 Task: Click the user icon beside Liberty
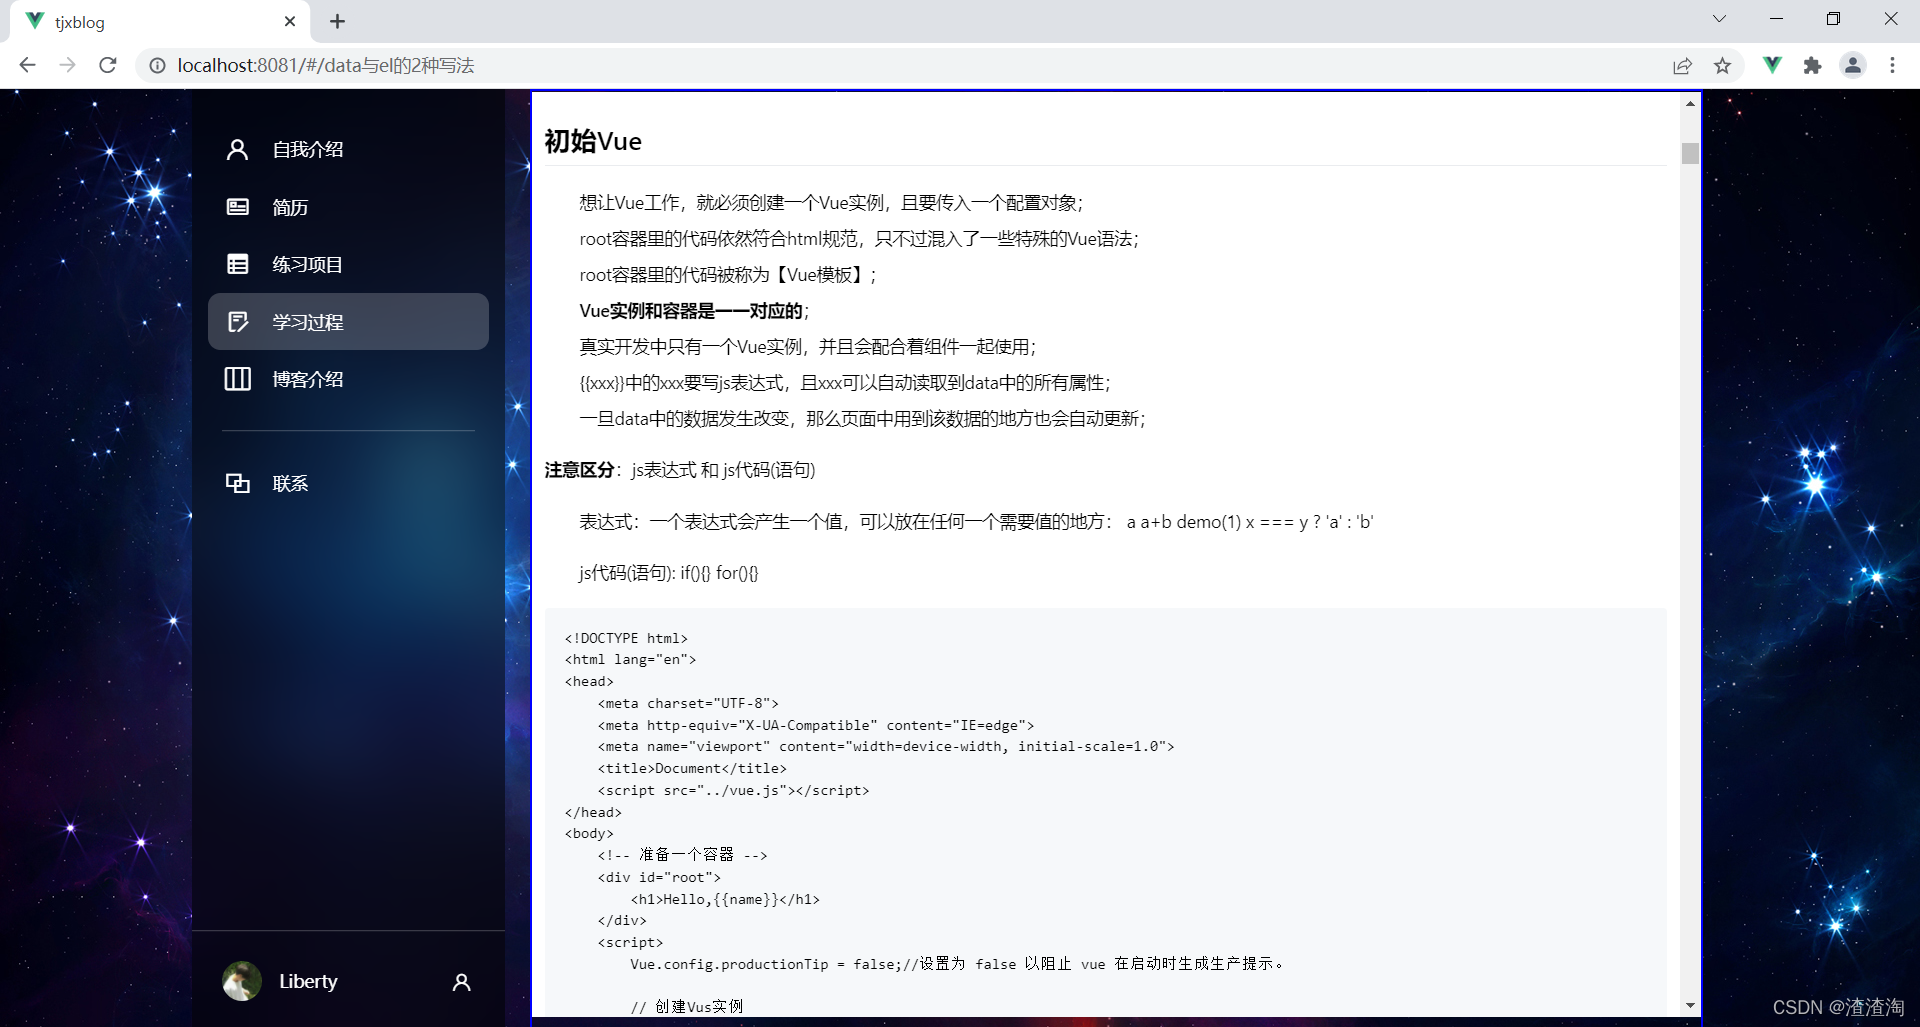[x=461, y=982]
